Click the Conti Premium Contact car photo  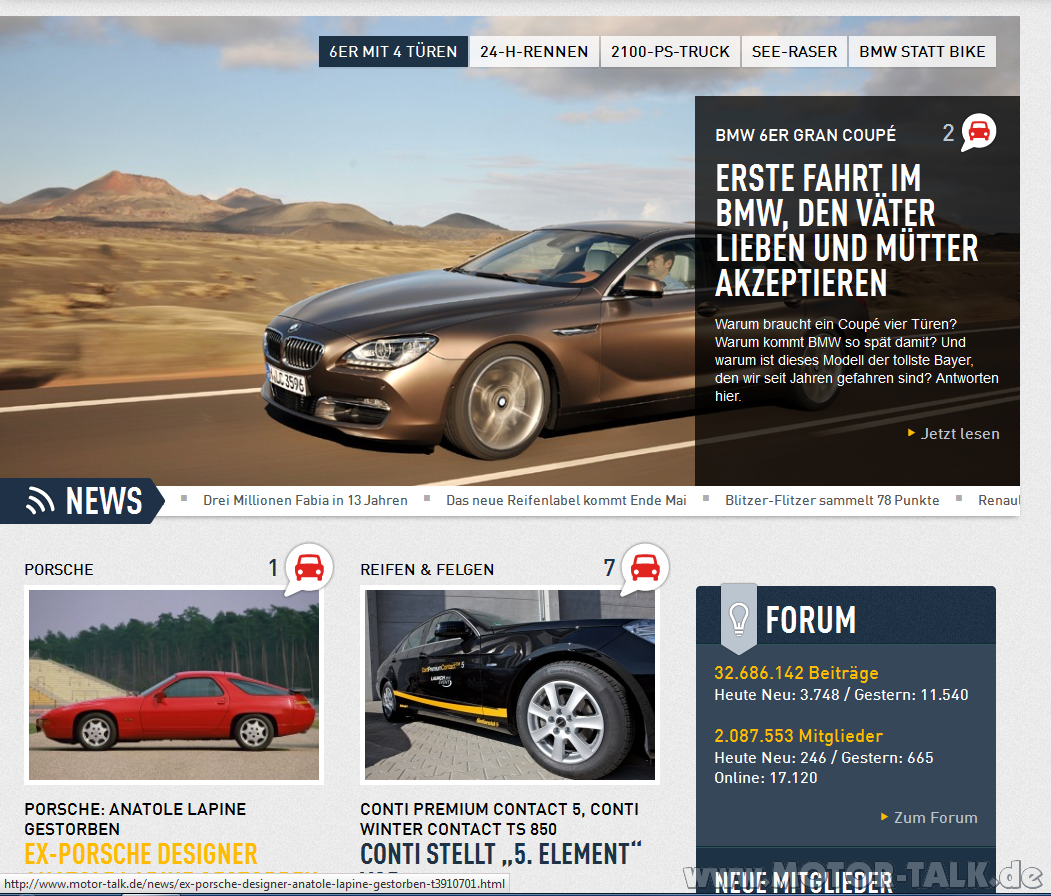[509, 684]
